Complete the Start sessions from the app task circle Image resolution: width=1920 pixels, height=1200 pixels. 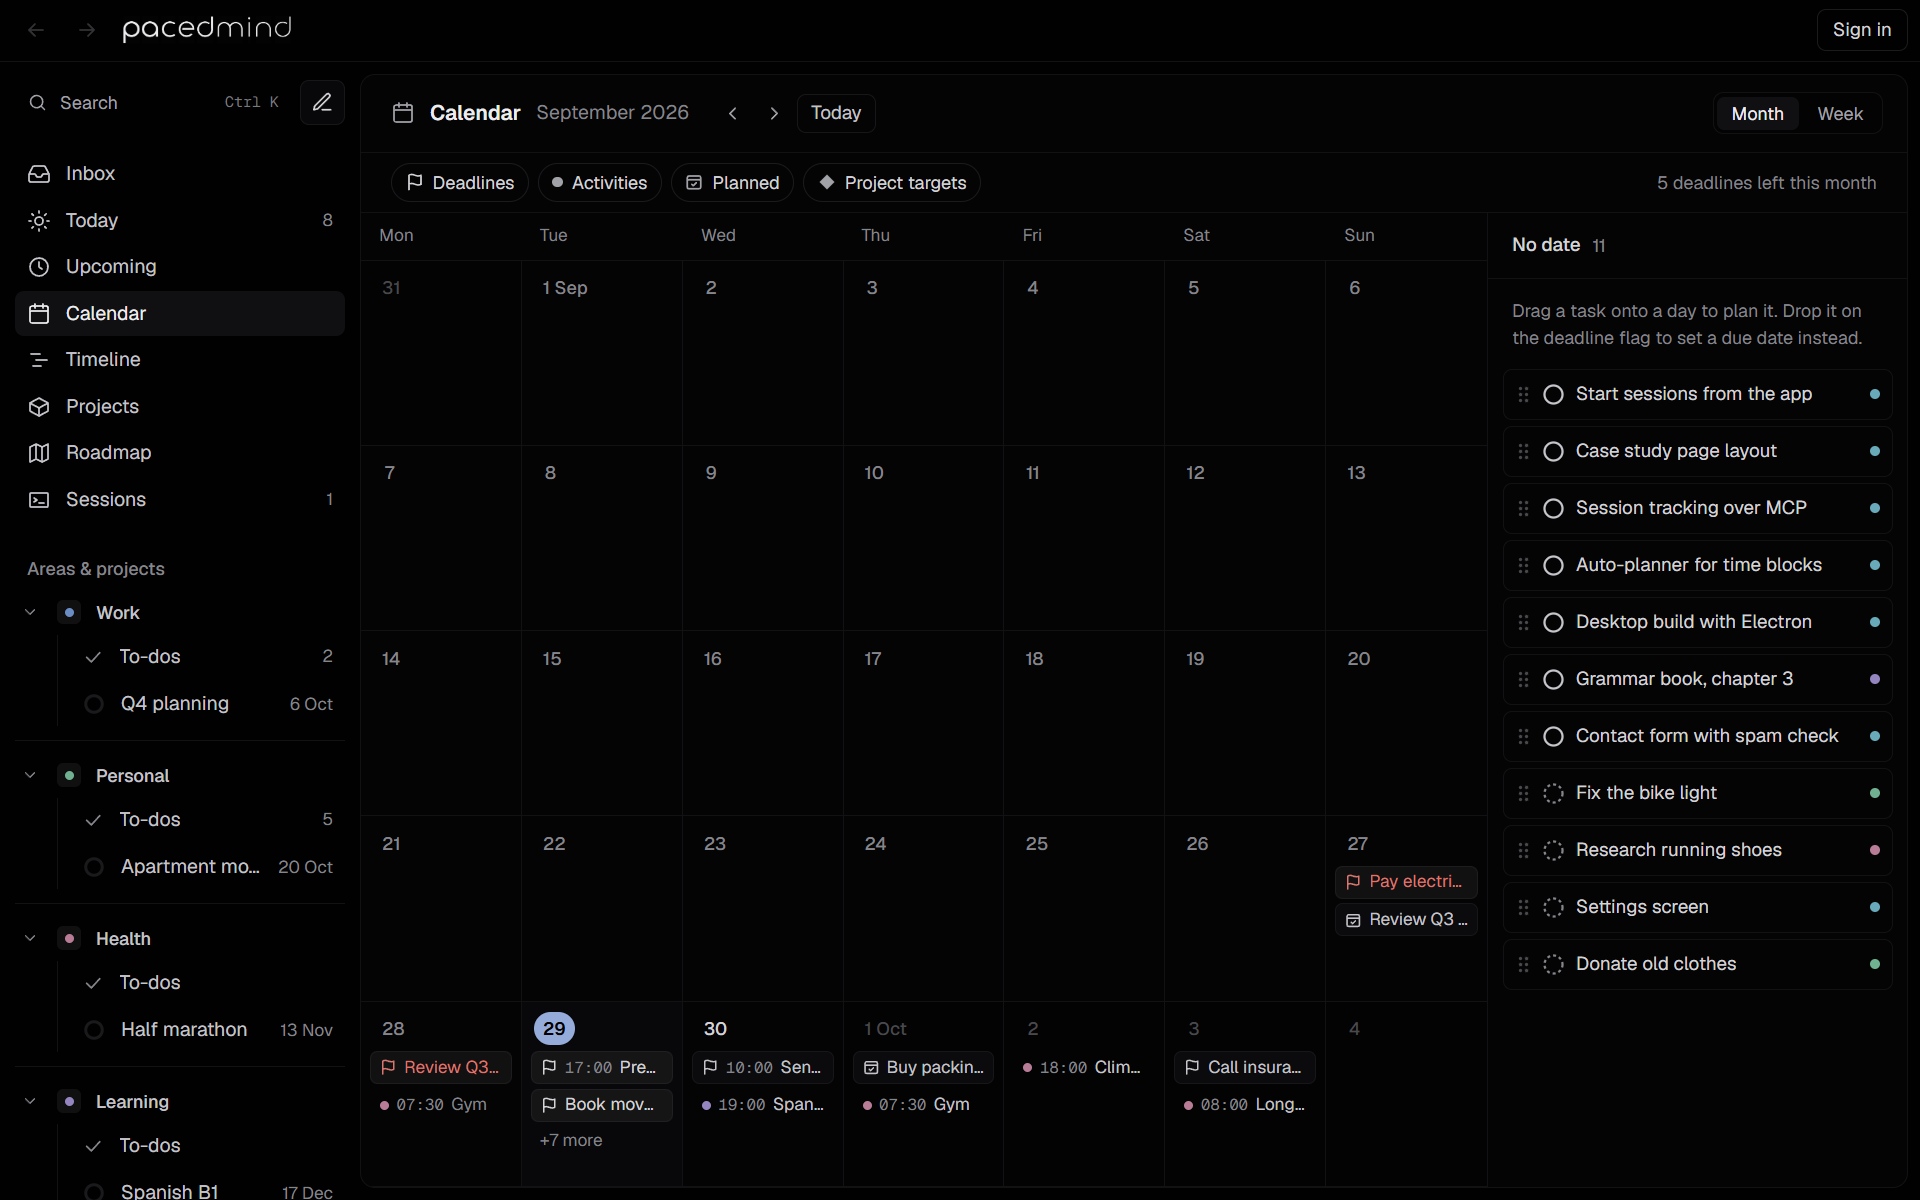(x=1553, y=394)
